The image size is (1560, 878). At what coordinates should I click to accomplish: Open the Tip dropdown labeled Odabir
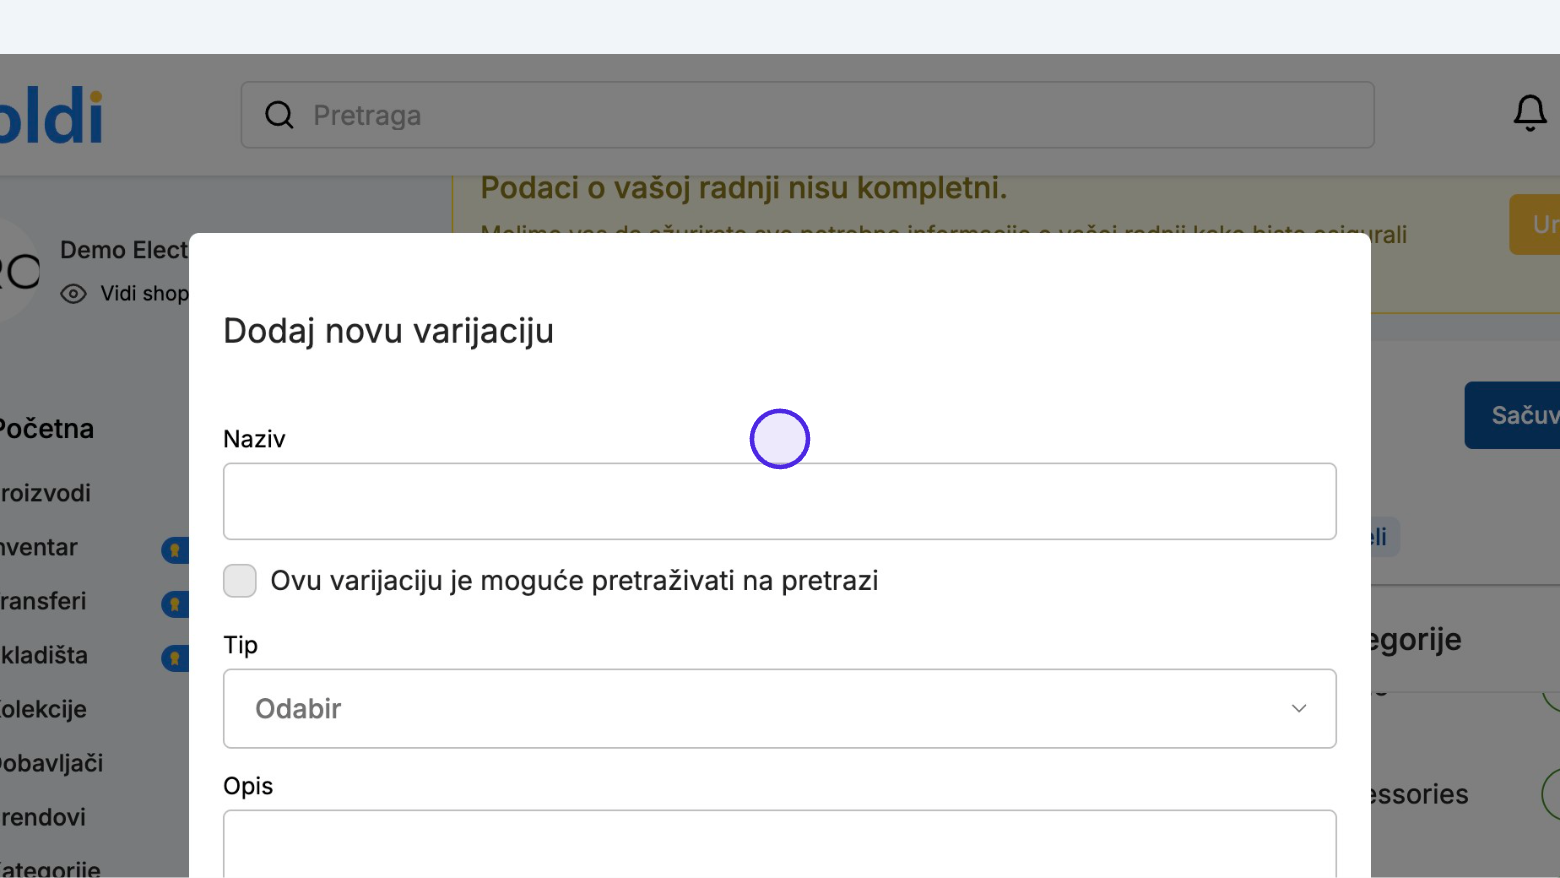click(780, 708)
